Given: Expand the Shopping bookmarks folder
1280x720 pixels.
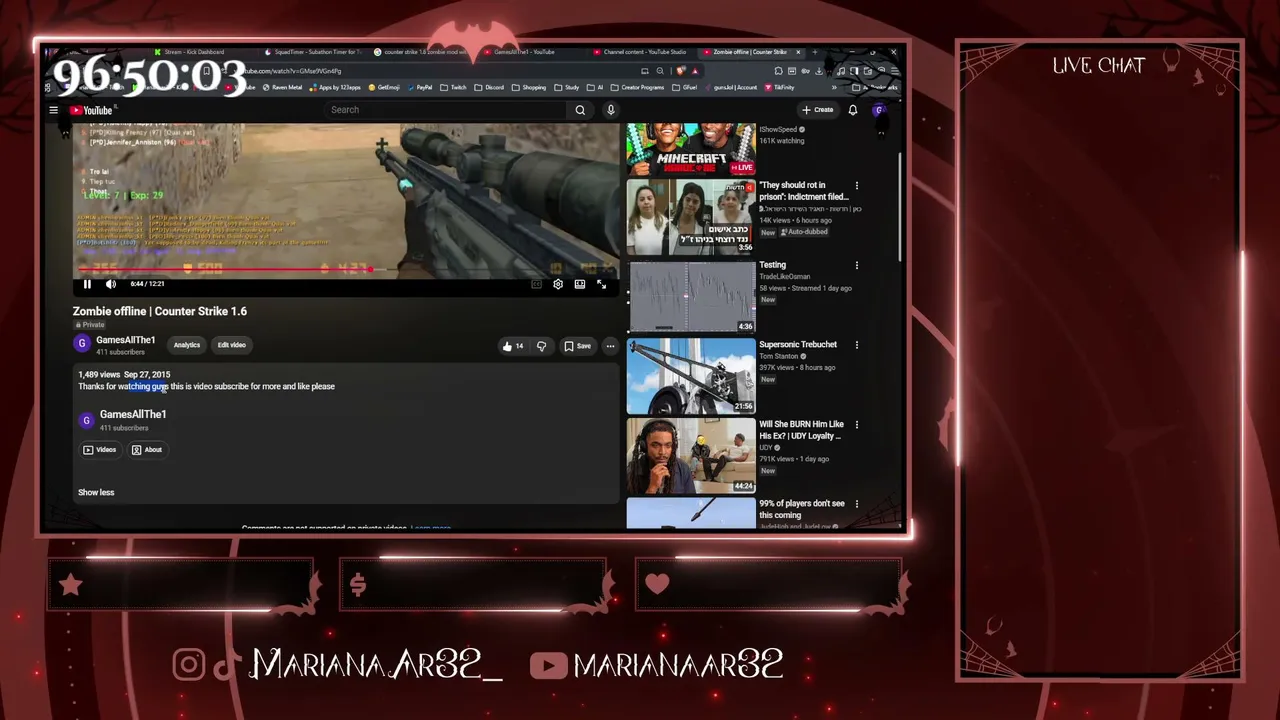Looking at the screenshot, I should click(x=530, y=88).
